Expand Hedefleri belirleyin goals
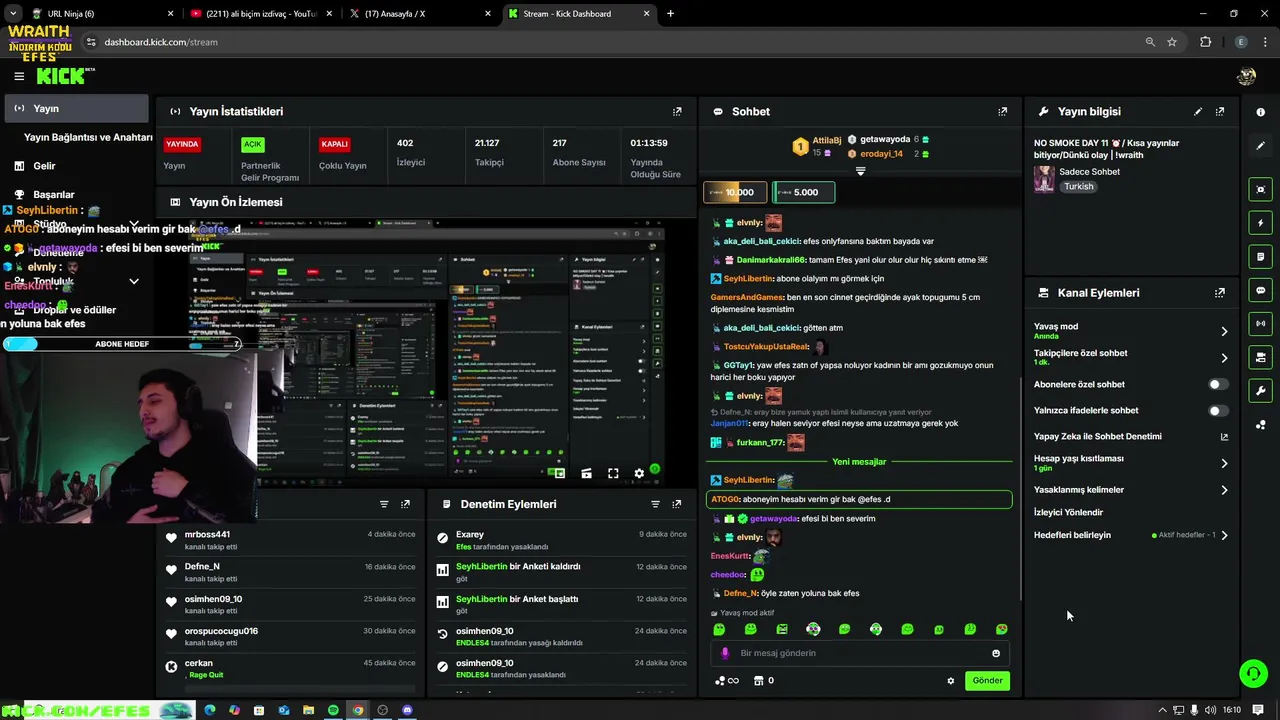1280x720 pixels. (x=1224, y=535)
